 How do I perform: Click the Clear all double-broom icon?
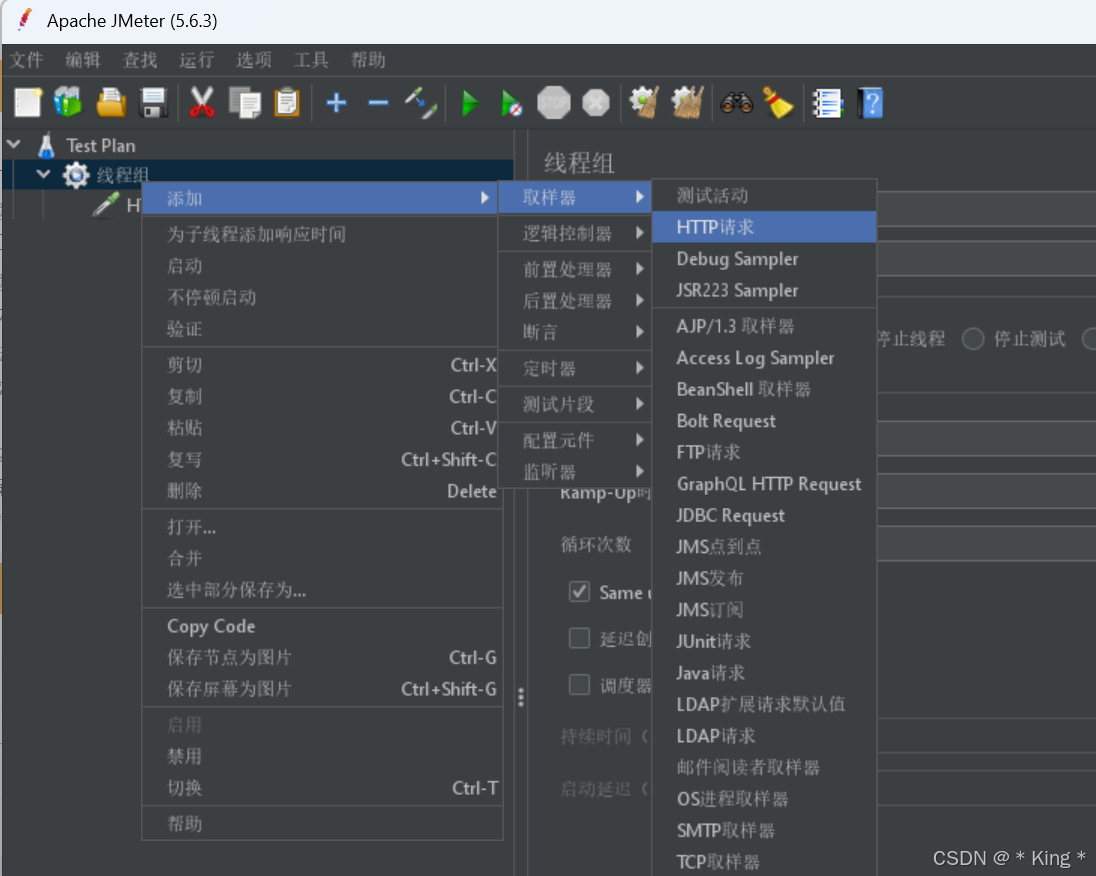tap(687, 103)
